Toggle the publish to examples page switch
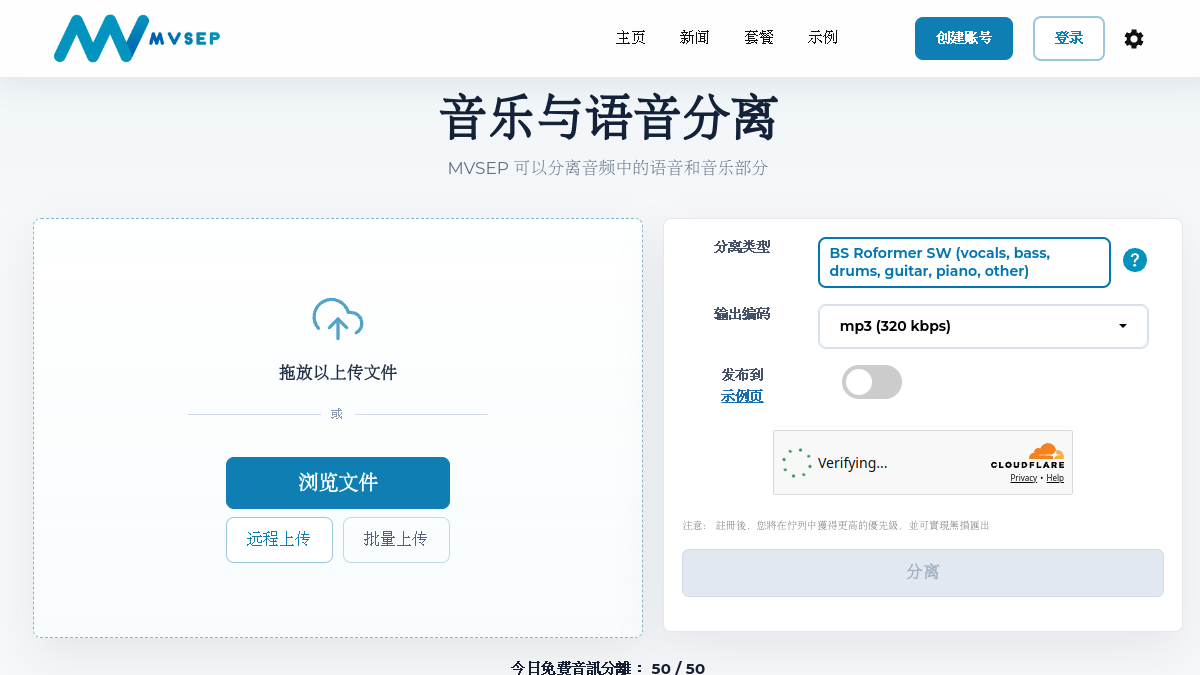The image size is (1200, 675). pyautogui.click(x=872, y=382)
